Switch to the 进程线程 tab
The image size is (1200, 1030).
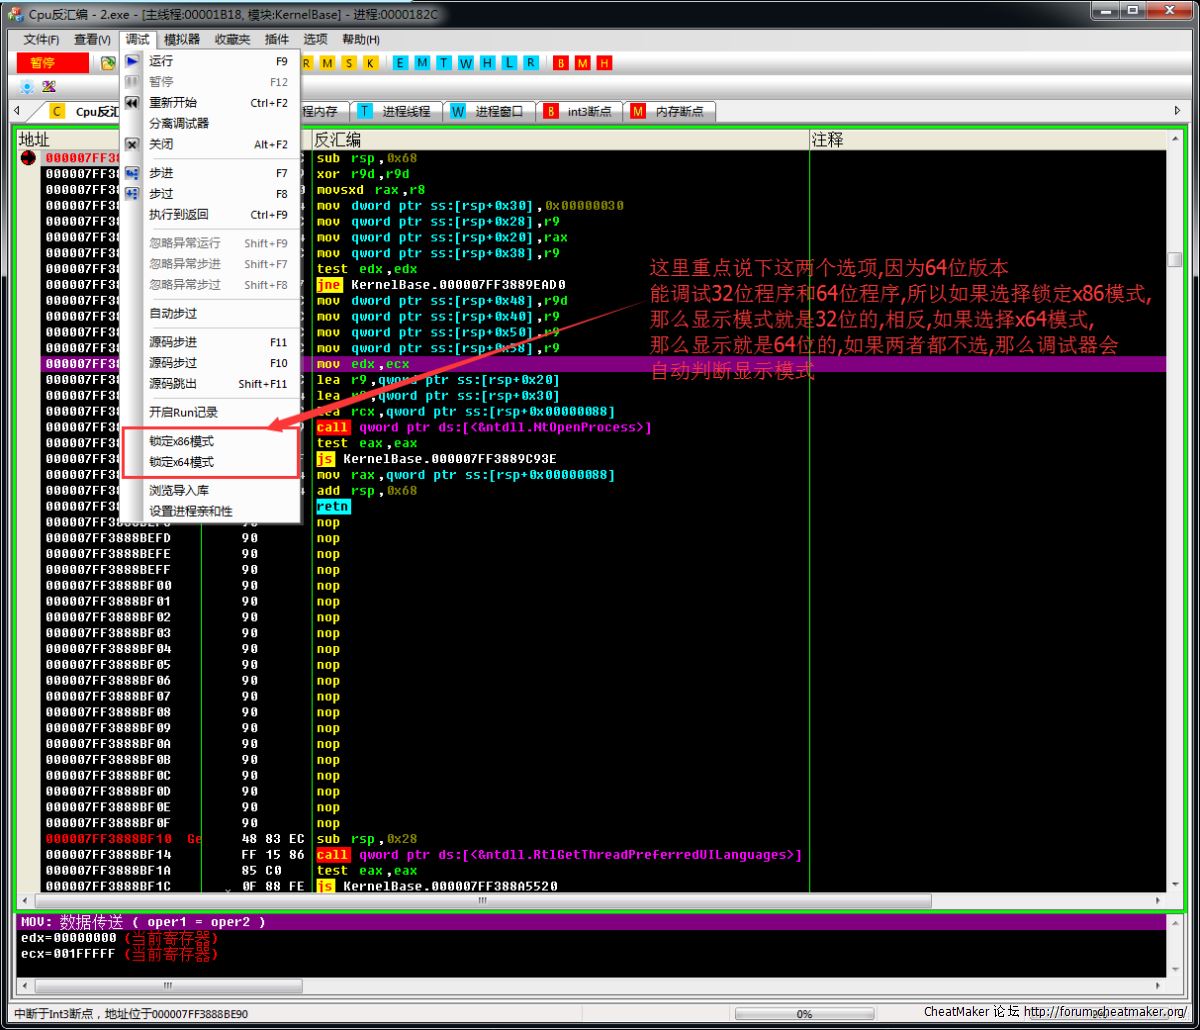pyautogui.click(x=406, y=111)
